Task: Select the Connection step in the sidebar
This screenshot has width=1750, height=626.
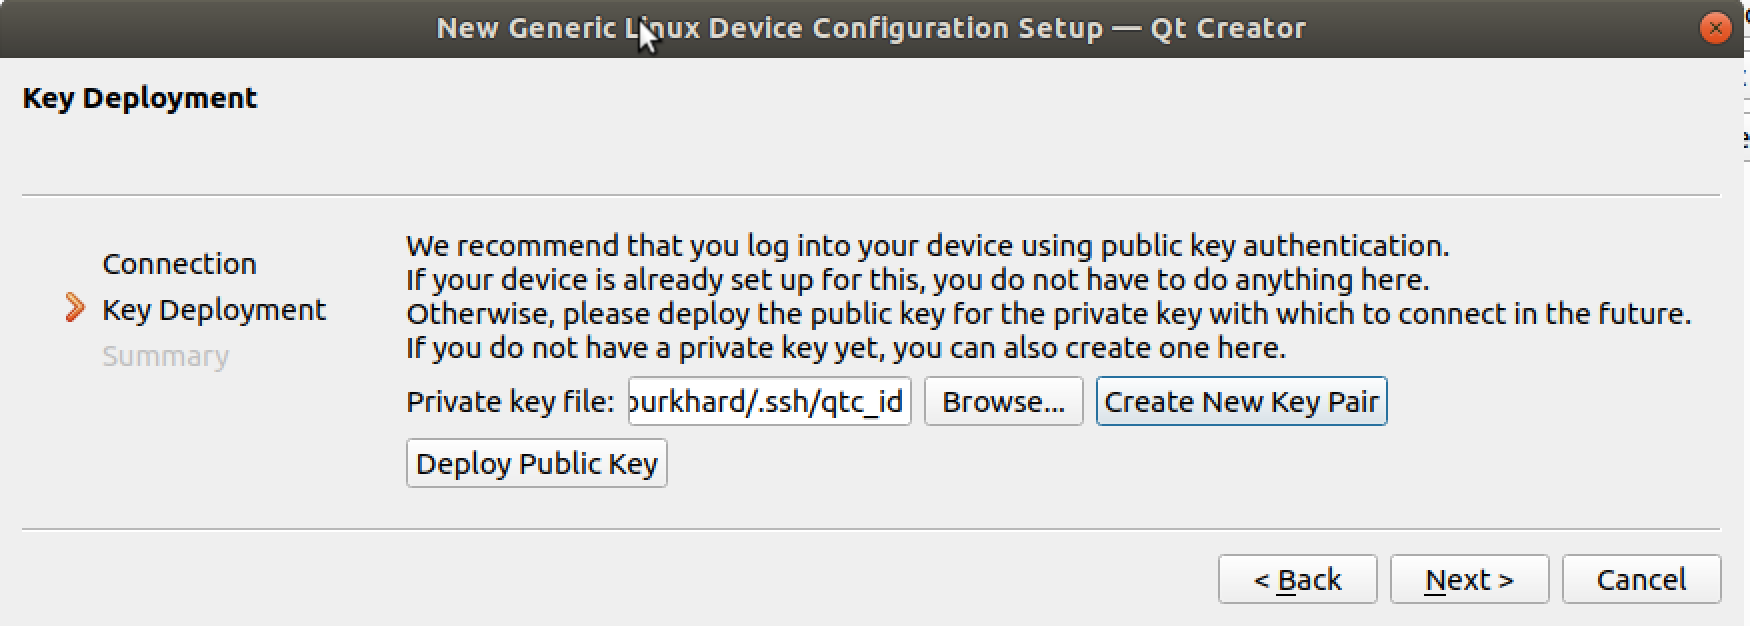Action: click(x=179, y=264)
